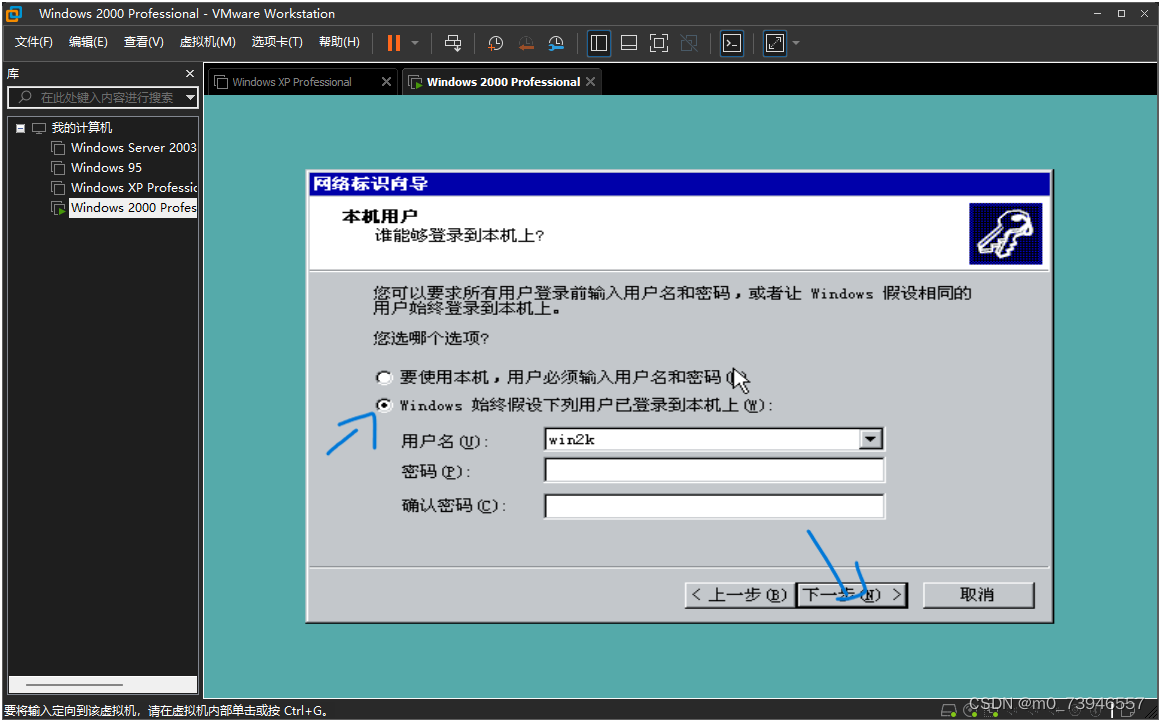Click the device status icon in status bar

point(948,710)
